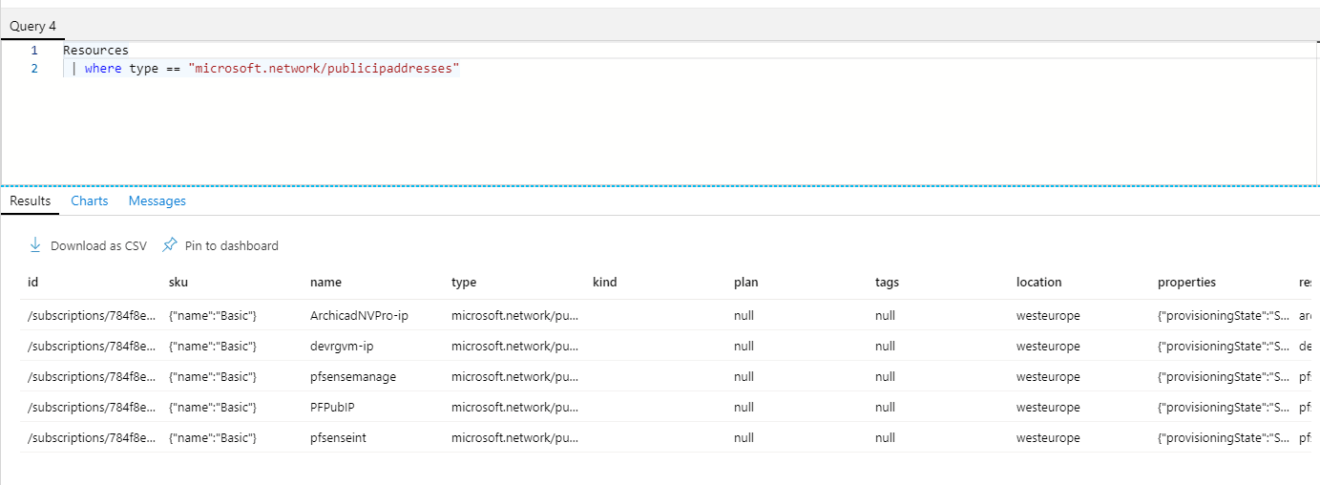This screenshot has width=1320, height=485.
Task: Switch to the Charts tab
Action: coord(89,201)
